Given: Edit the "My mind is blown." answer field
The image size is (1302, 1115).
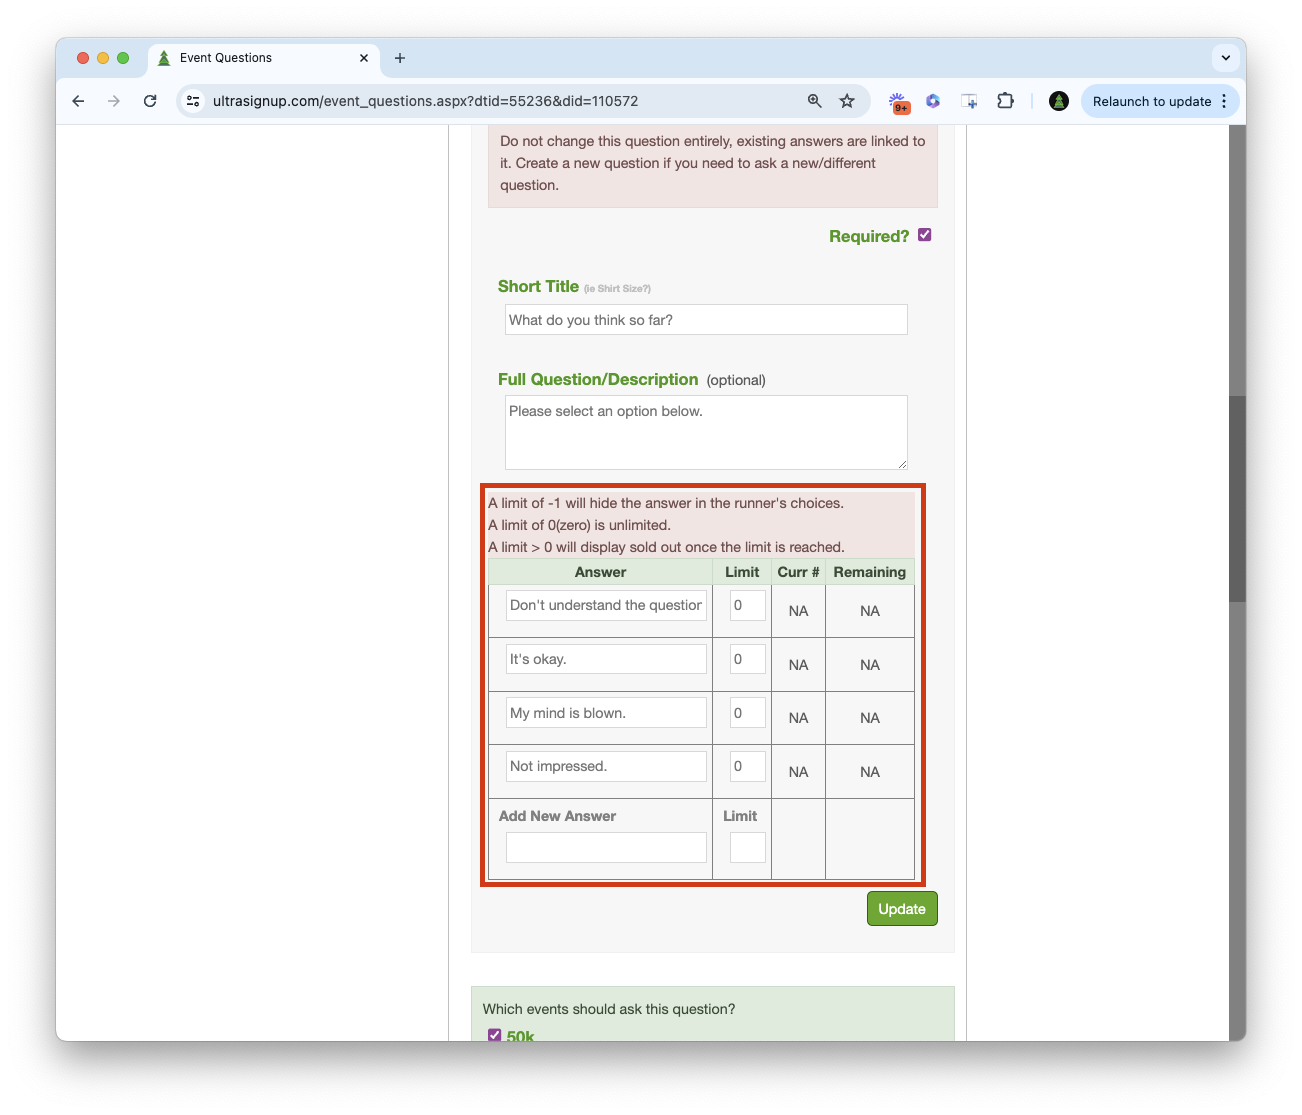Looking at the screenshot, I should point(606,713).
